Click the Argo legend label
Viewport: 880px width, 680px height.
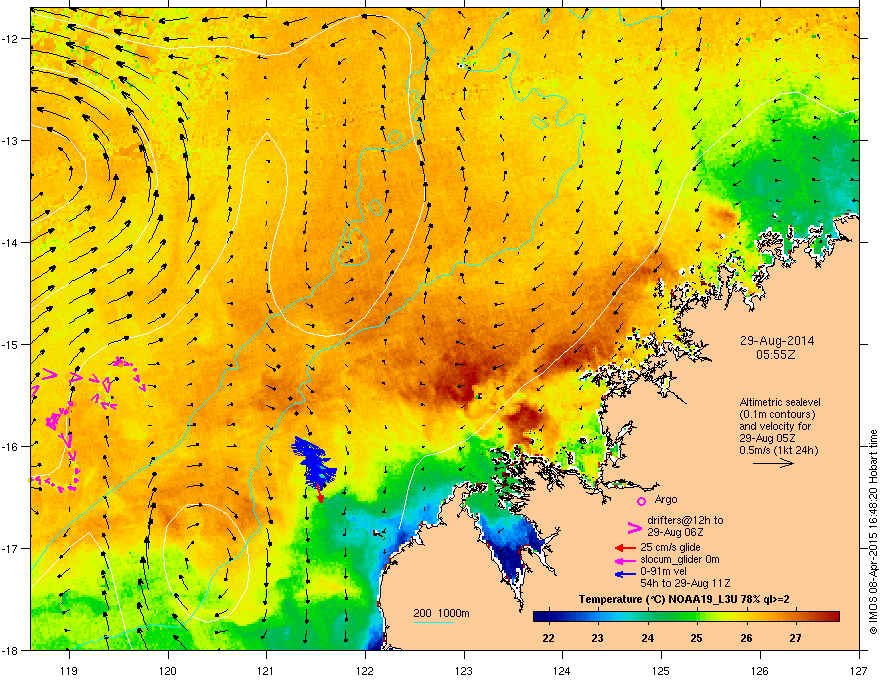[x=666, y=499]
